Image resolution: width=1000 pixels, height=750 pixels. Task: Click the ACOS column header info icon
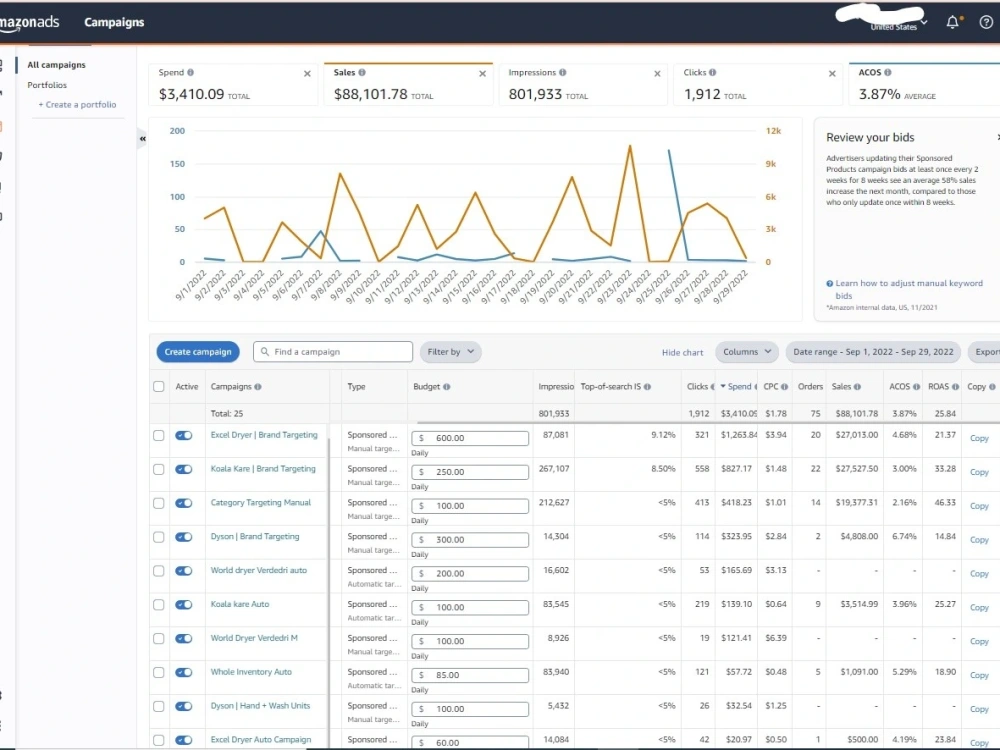[x=916, y=387]
